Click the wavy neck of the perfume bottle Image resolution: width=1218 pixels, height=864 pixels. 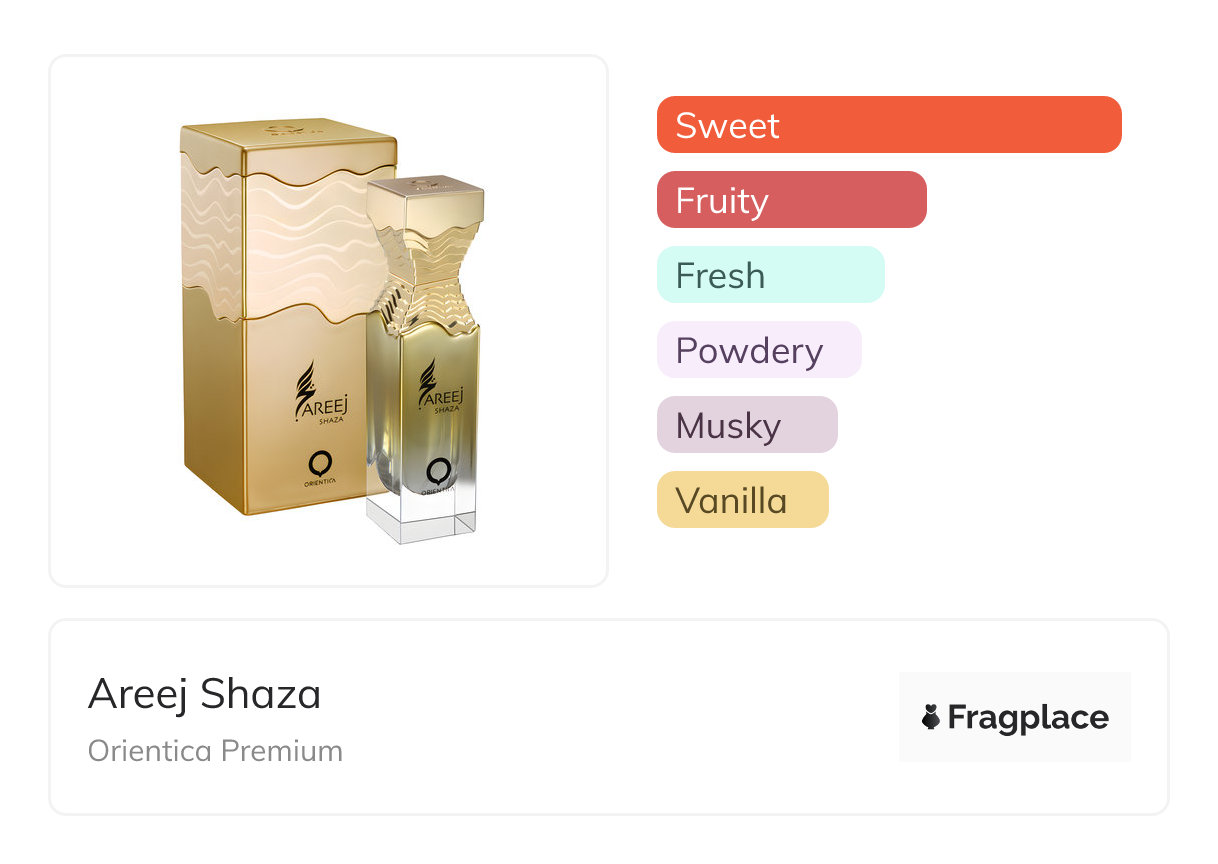(x=423, y=270)
